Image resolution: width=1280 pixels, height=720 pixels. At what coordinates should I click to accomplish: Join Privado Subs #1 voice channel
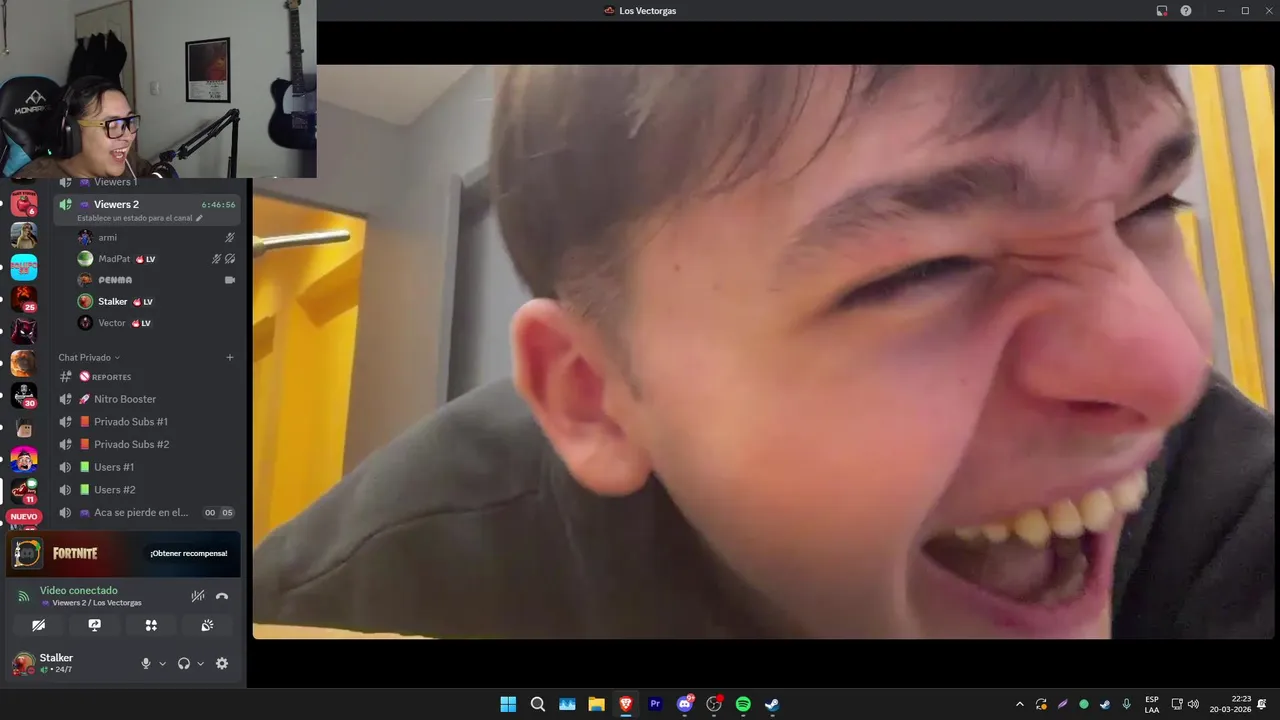point(148,422)
